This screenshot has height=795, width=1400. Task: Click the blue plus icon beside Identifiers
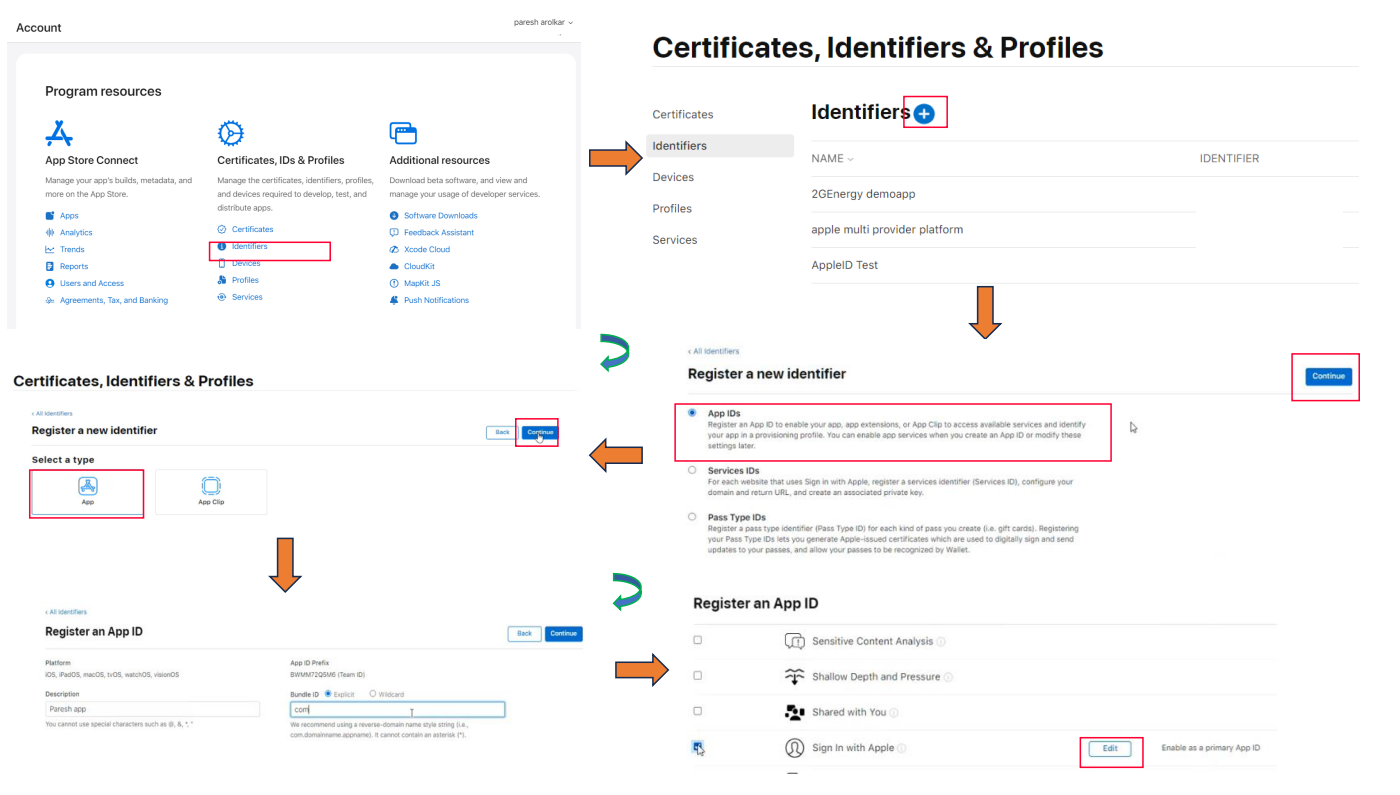click(x=923, y=111)
